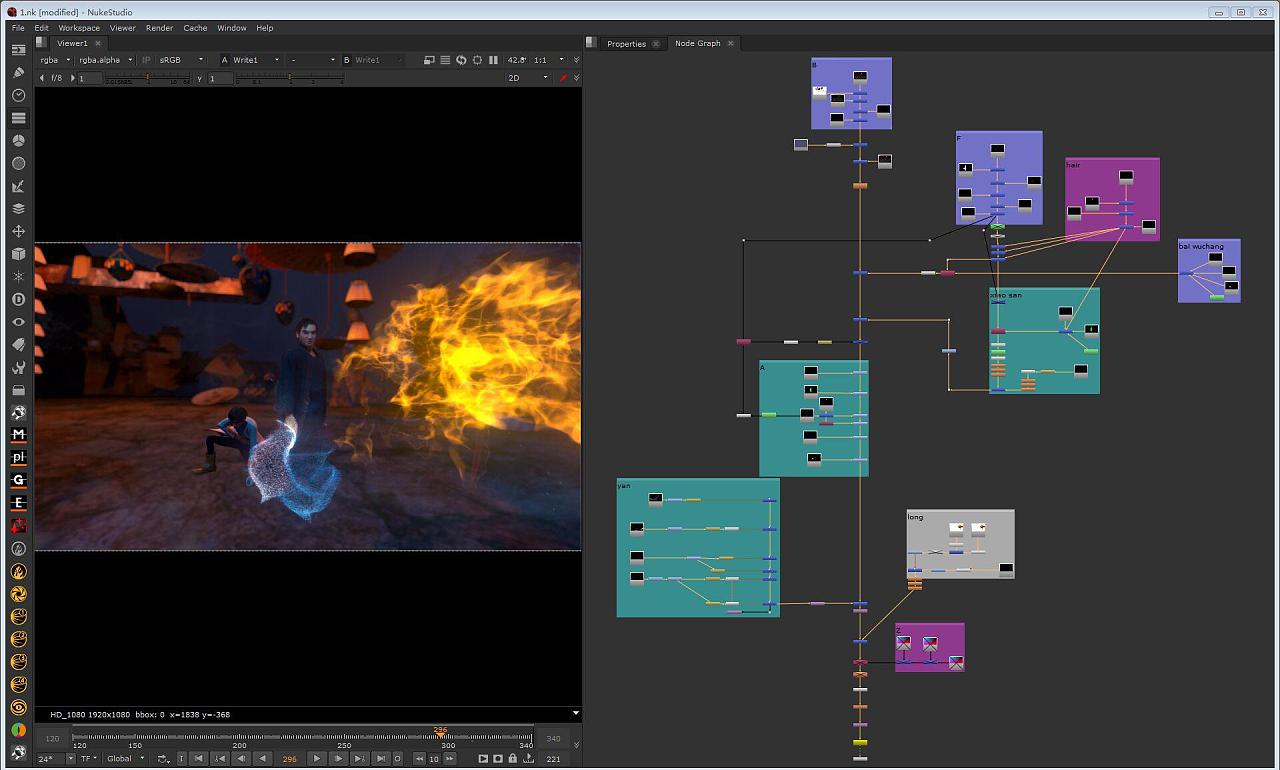Toggle the IP input process button
This screenshot has width=1280, height=770.
147,60
